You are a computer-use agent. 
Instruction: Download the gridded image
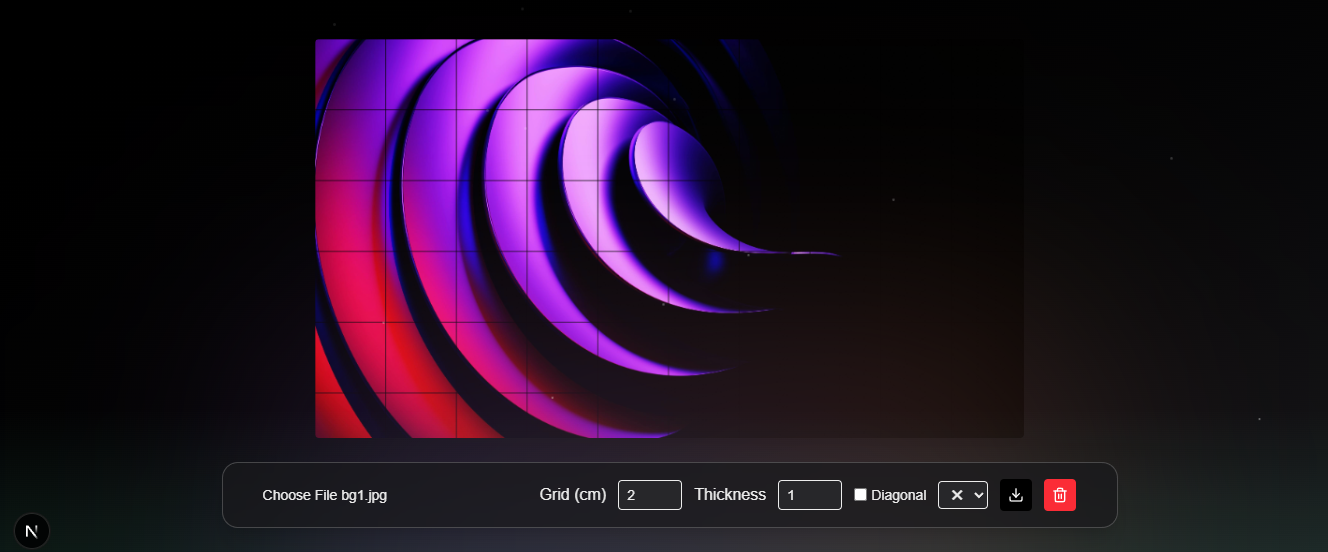click(1016, 495)
